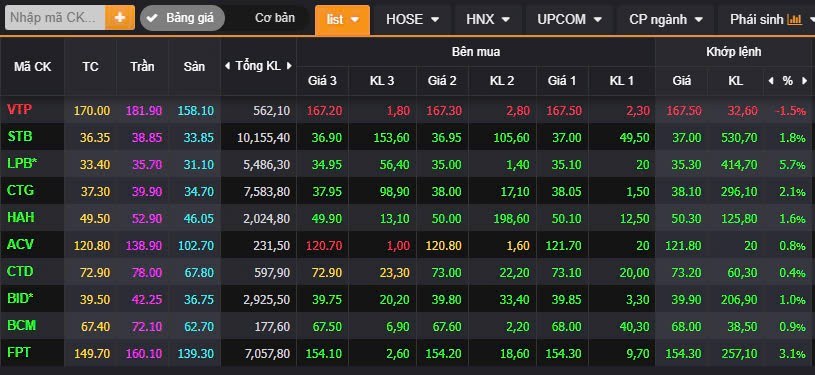Viewport: 815px width, 375px height.
Task: Click the Sàn floor price header
Action: [194, 67]
